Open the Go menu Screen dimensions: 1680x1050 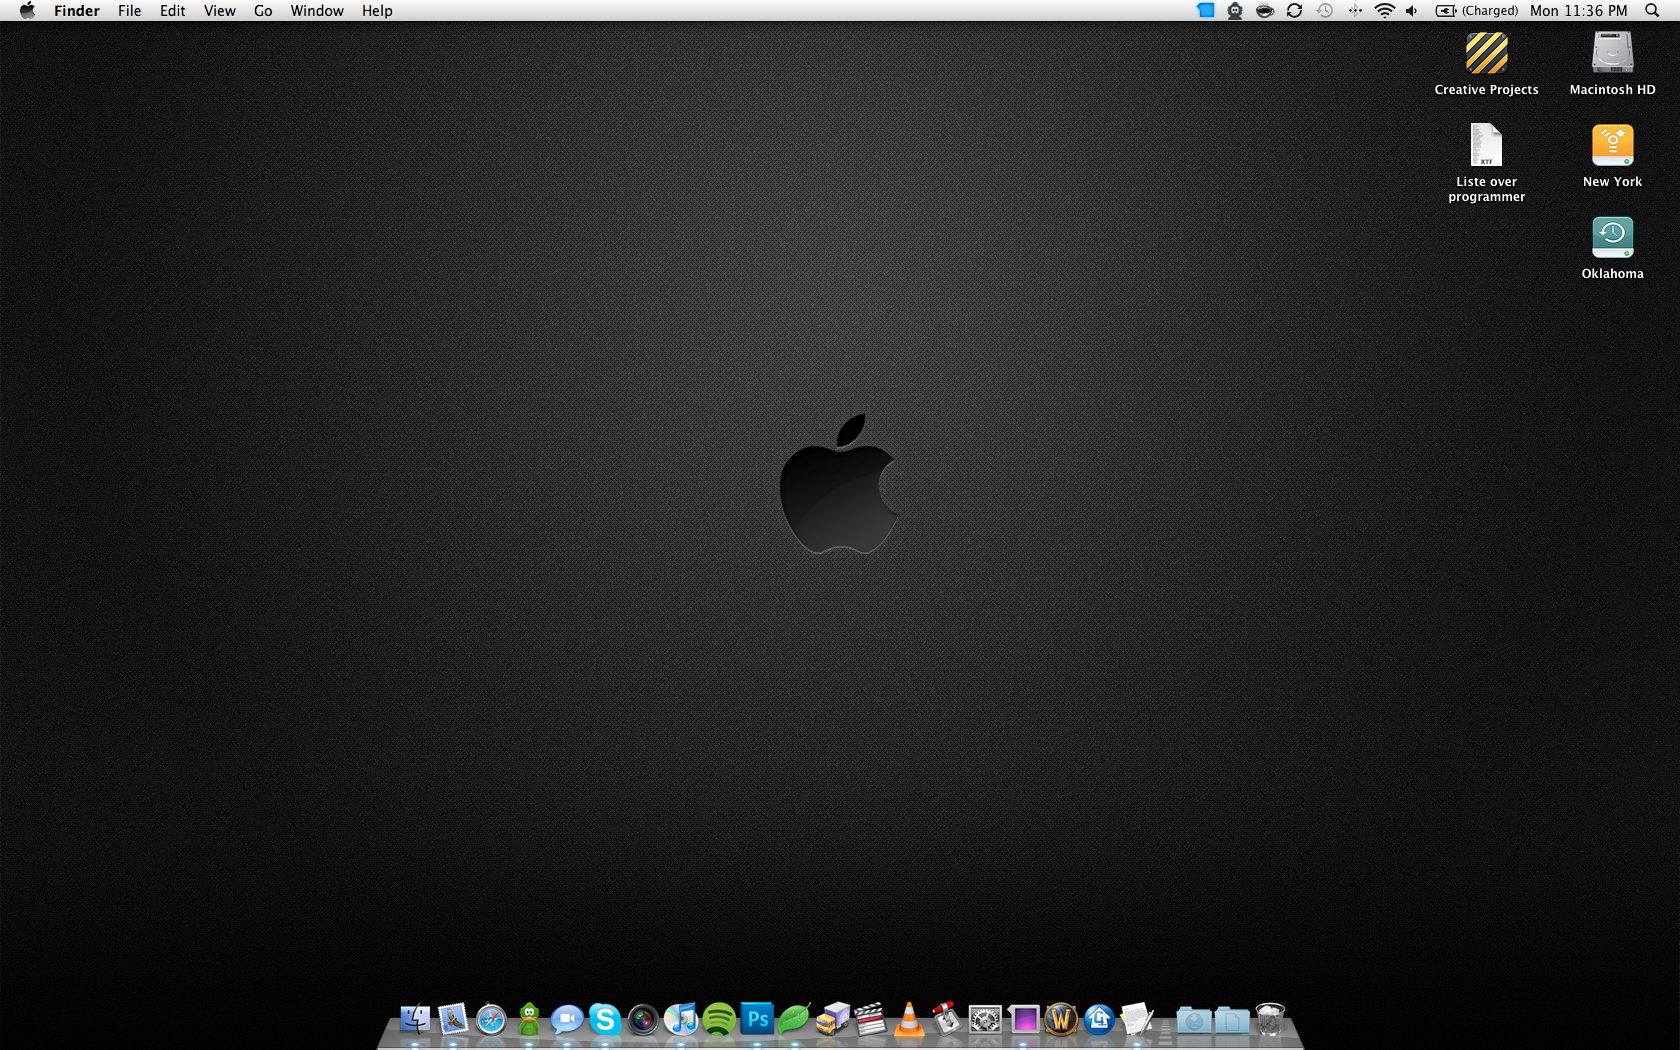(263, 10)
